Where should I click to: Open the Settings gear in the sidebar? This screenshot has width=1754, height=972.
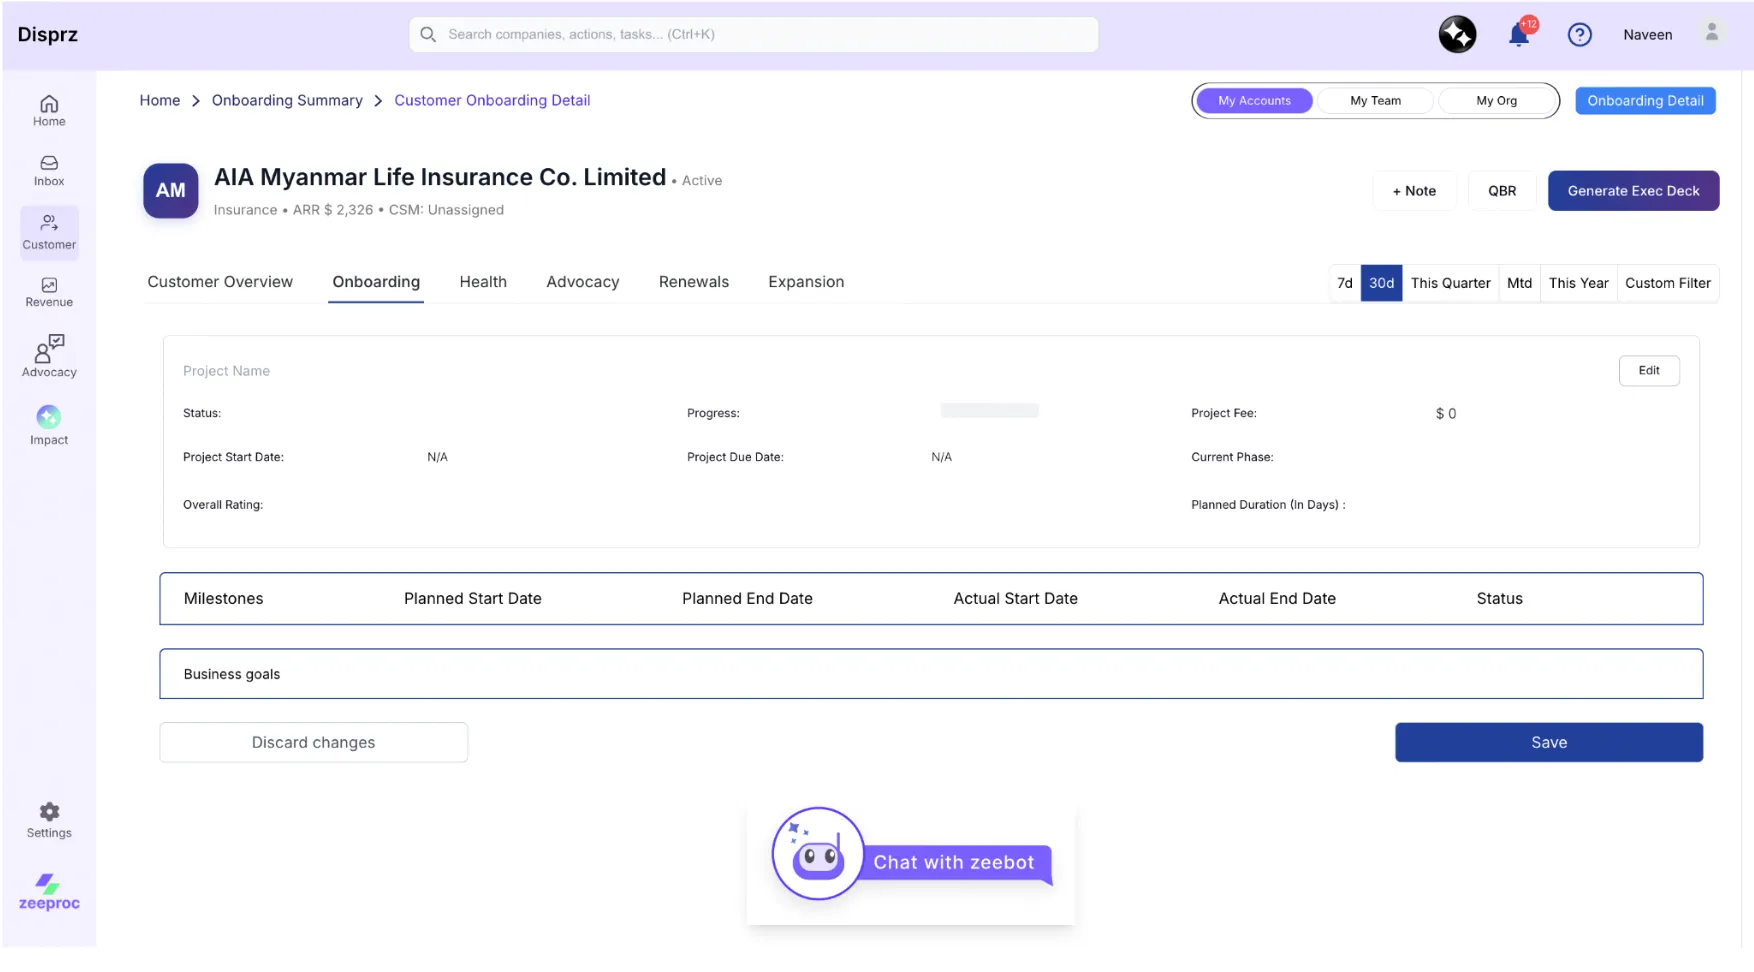pos(48,820)
